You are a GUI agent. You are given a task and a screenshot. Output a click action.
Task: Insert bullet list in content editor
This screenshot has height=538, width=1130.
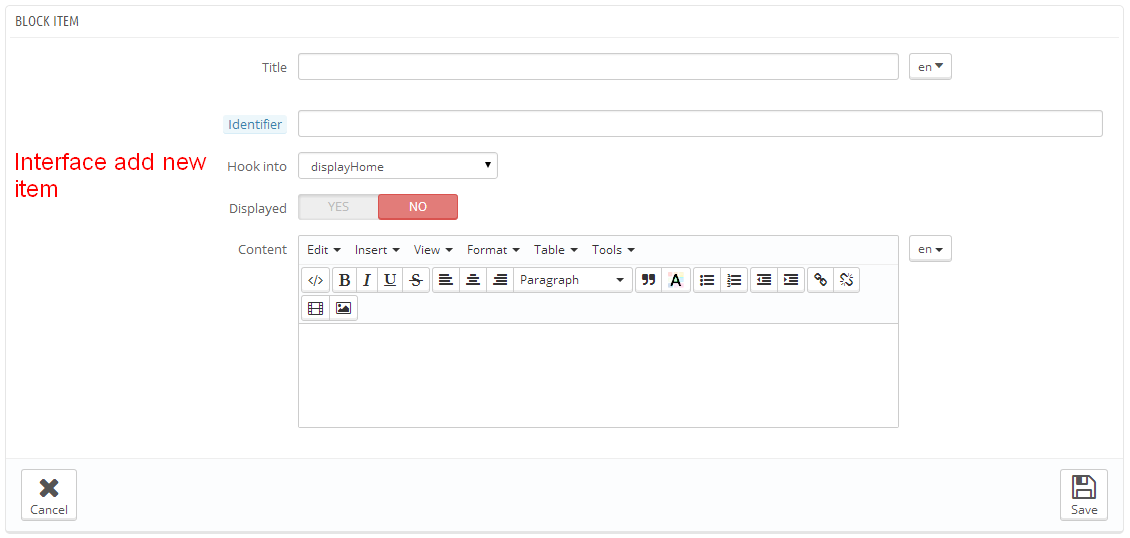(707, 280)
